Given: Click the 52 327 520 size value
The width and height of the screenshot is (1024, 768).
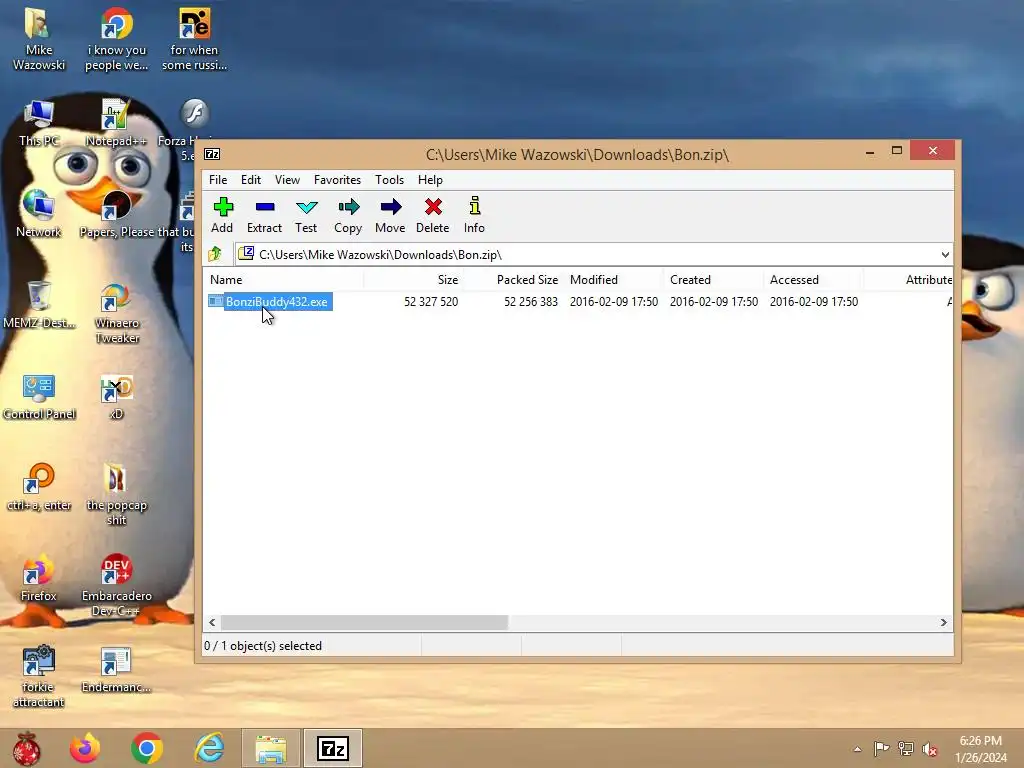Looking at the screenshot, I should 431,302.
